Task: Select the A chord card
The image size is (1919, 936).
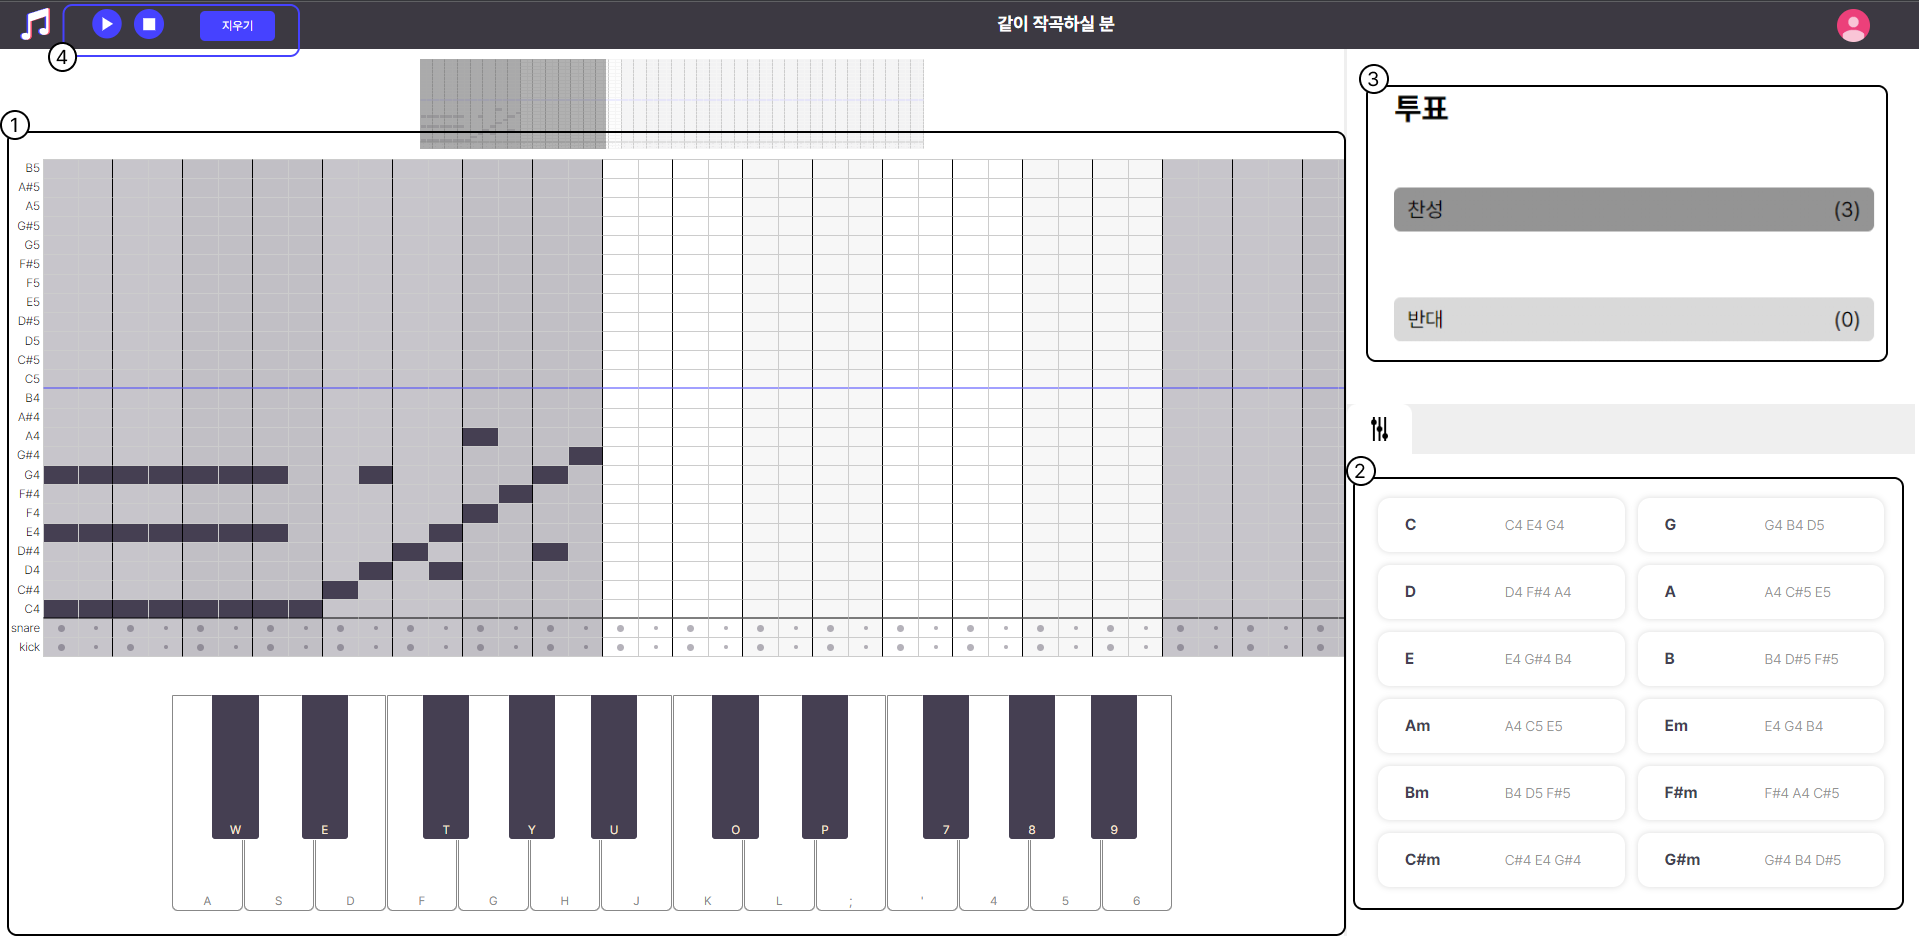Action: pos(1760,592)
